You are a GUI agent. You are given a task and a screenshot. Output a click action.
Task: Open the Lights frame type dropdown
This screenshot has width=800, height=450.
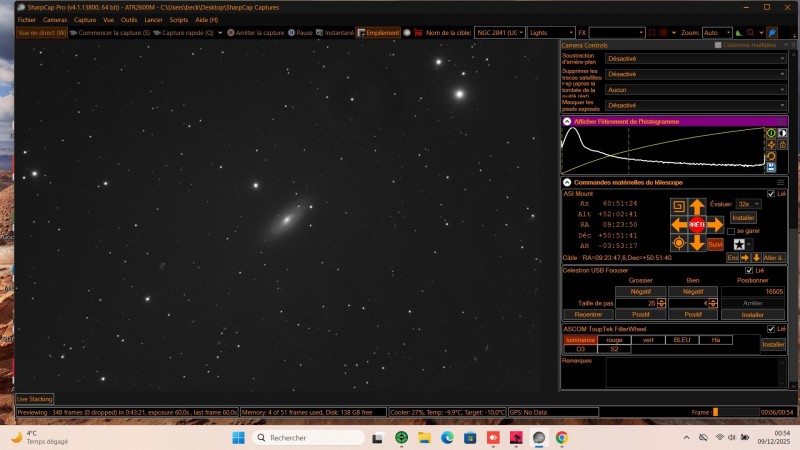(x=552, y=33)
